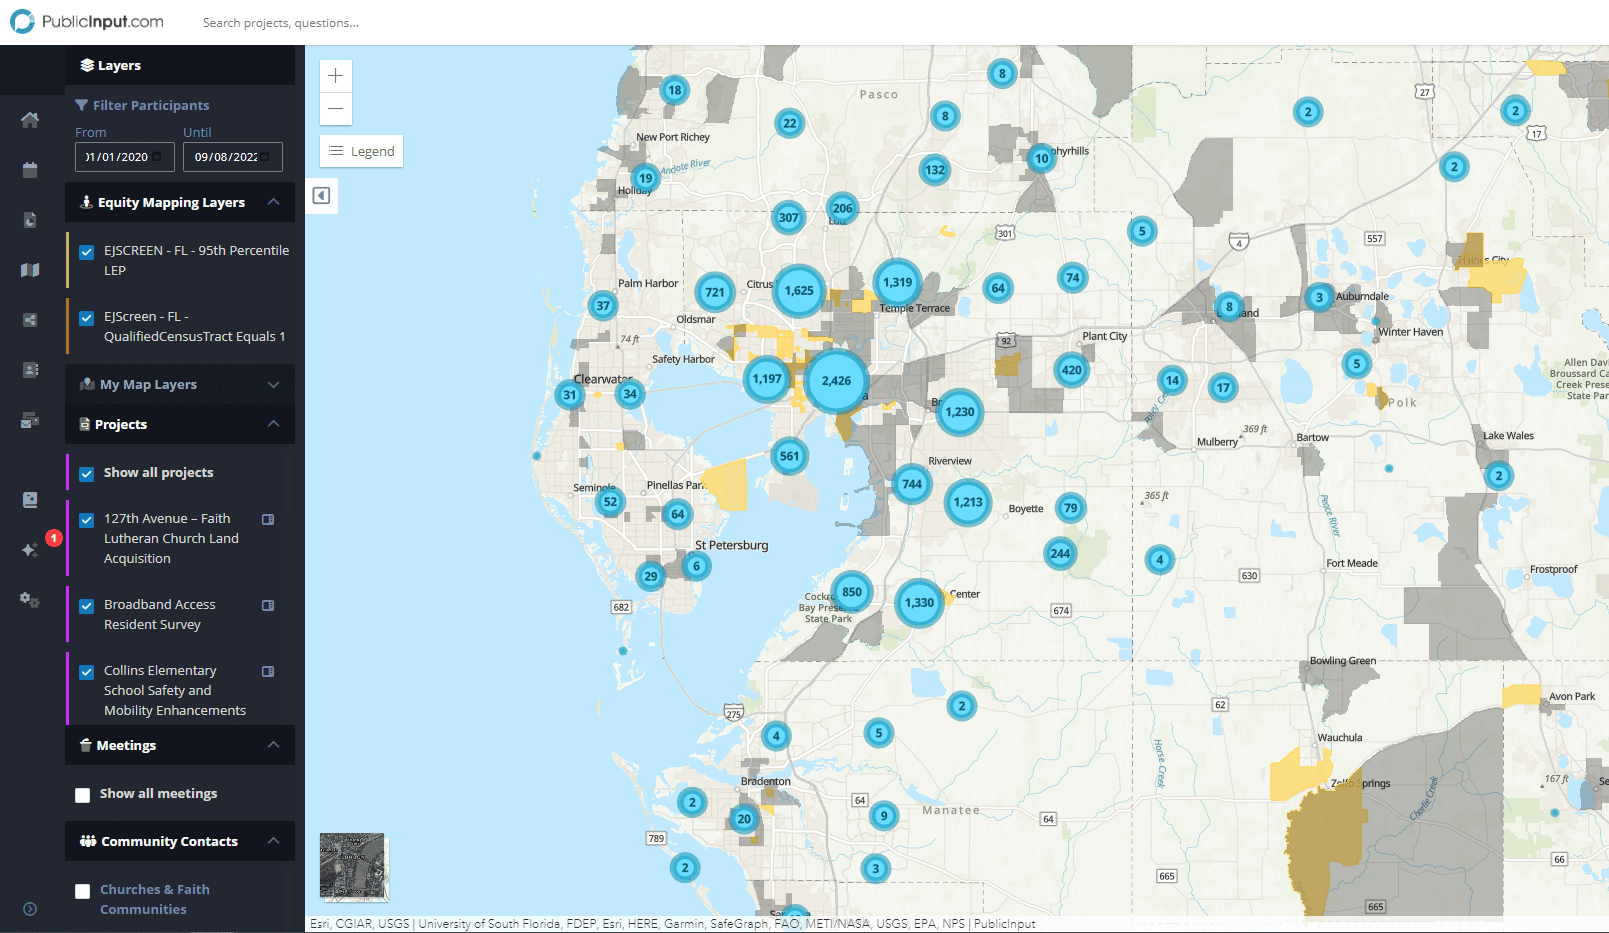Expand the My Map Layers section
Viewport: 1609px width, 933px height.
(273, 385)
